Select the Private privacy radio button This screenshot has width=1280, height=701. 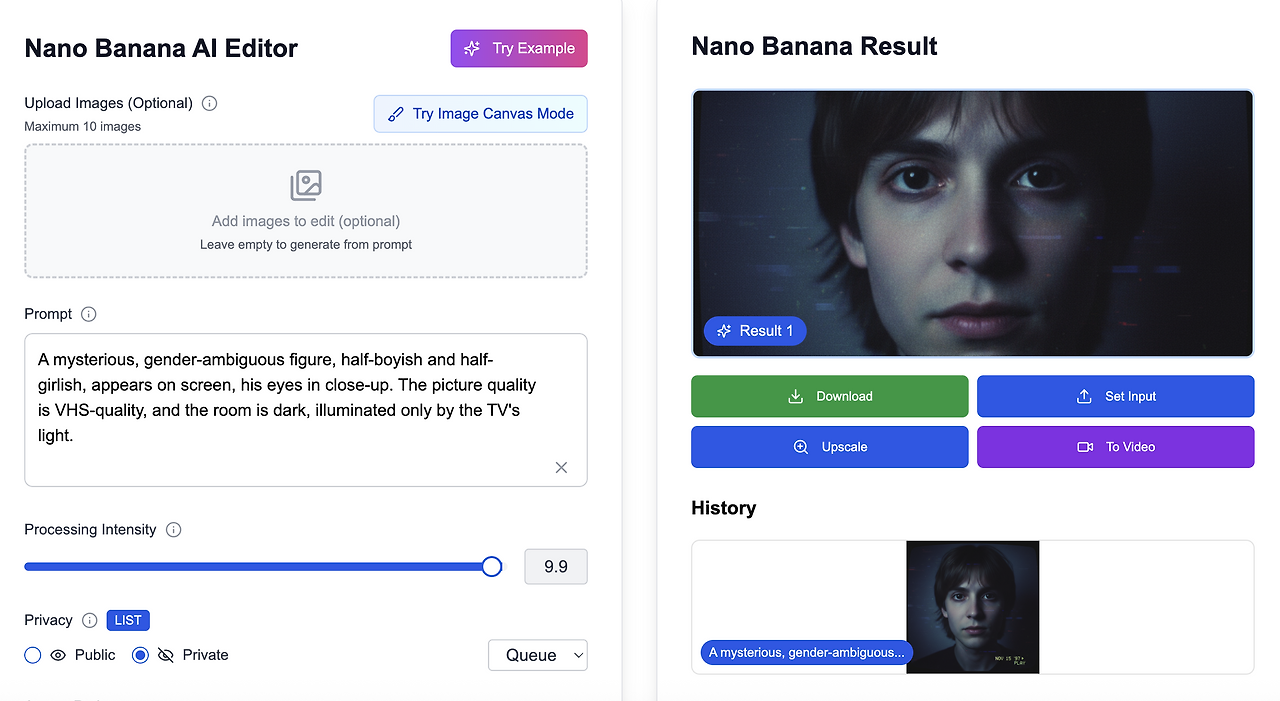(140, 655)
